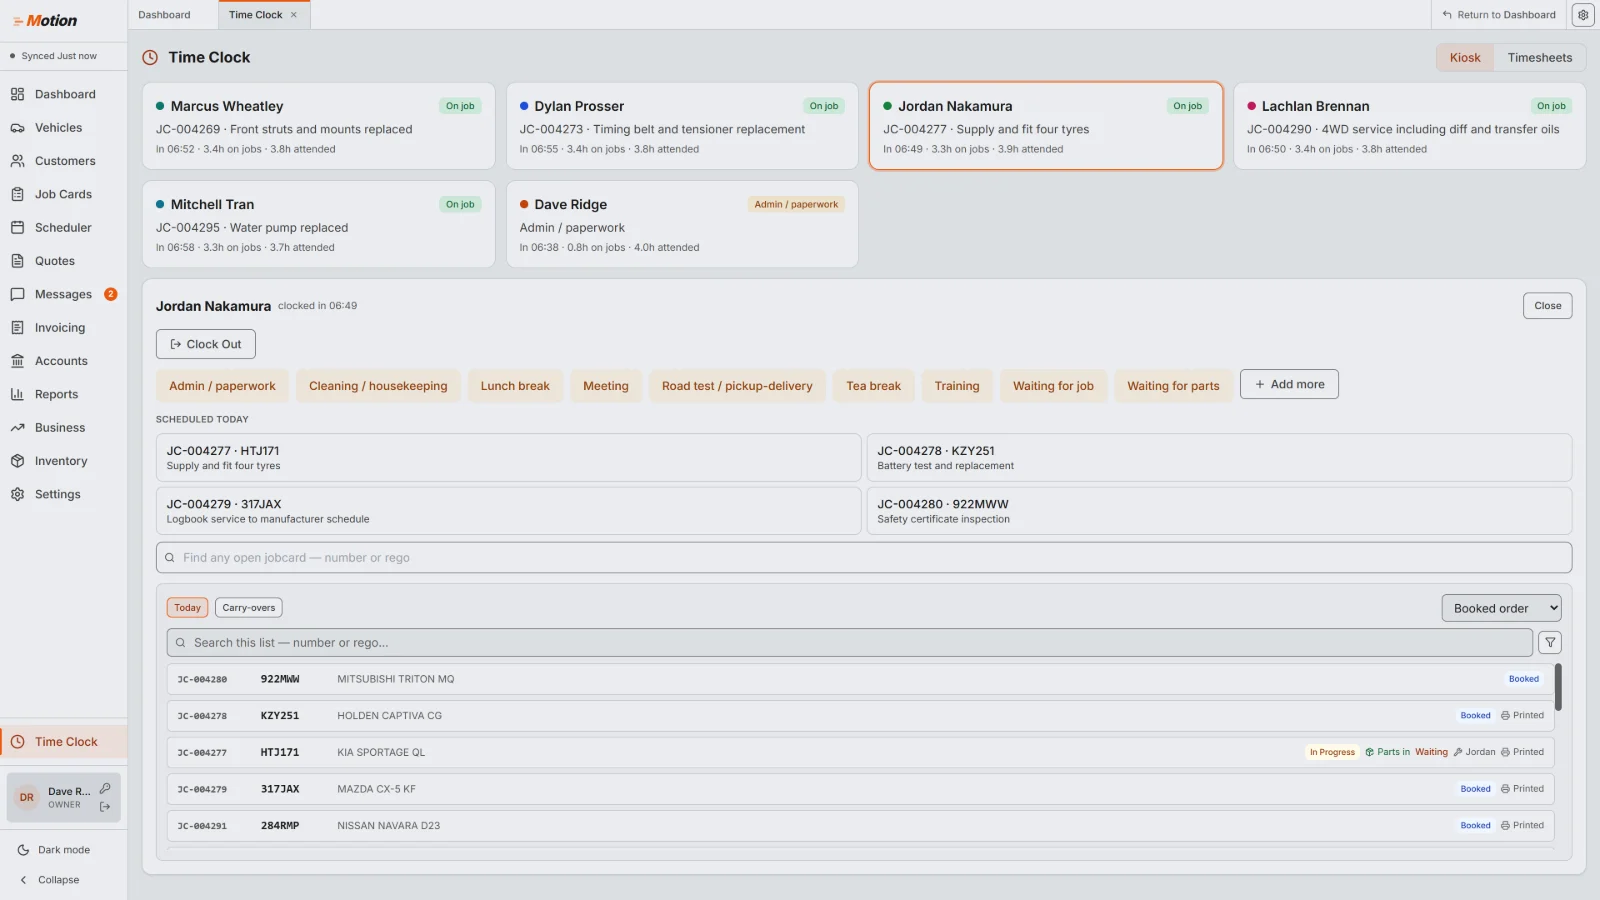Image resolution: width=1600 pixels, height=900 pixels.
Task: Open Inventory in the sidebar
Action: 64,461
